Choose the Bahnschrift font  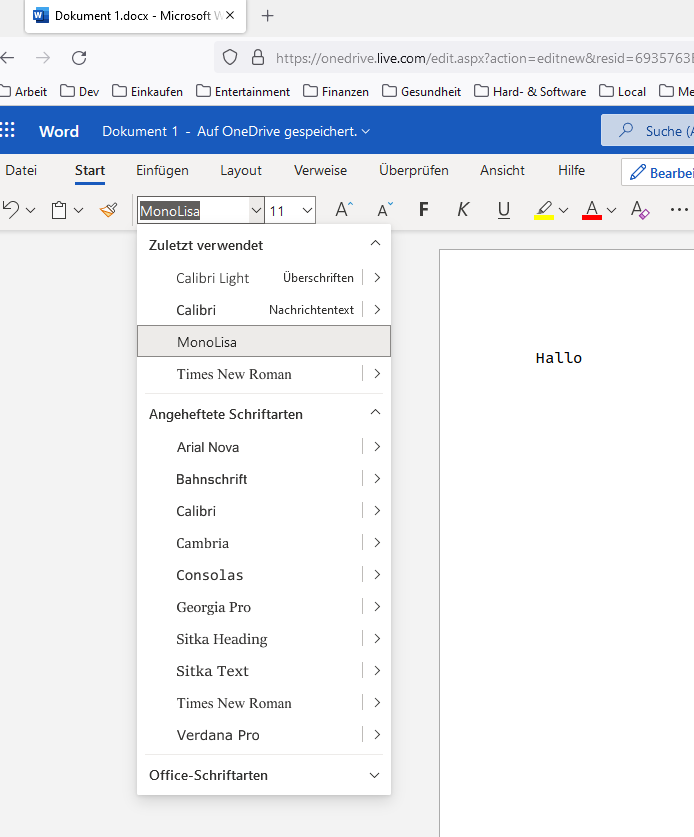[x=250, y=479]
